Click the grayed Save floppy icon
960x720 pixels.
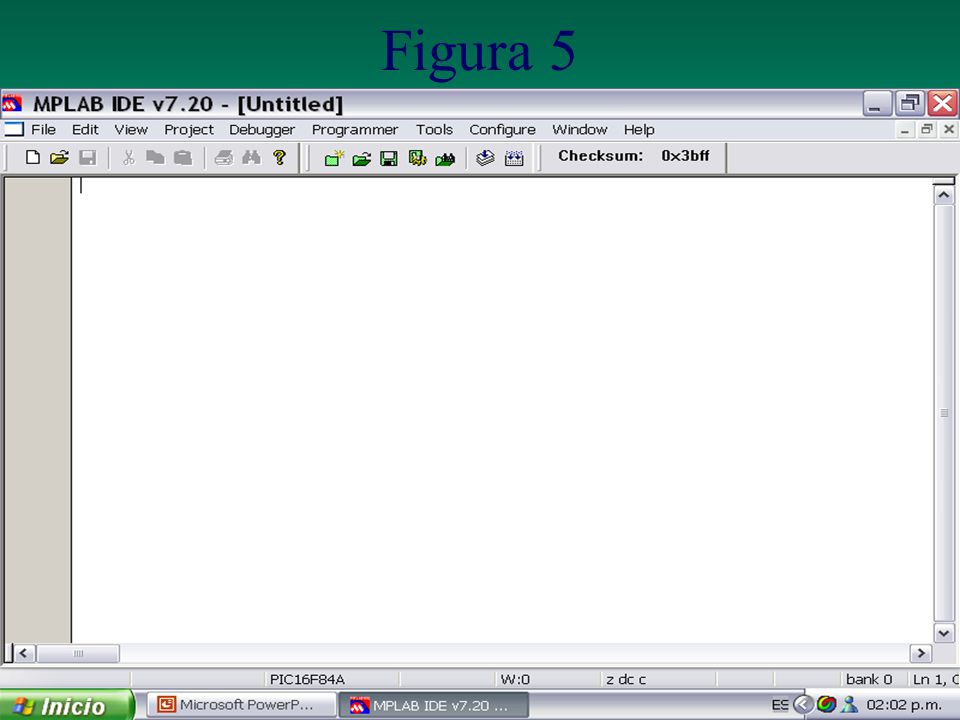(x=88, y=158)
